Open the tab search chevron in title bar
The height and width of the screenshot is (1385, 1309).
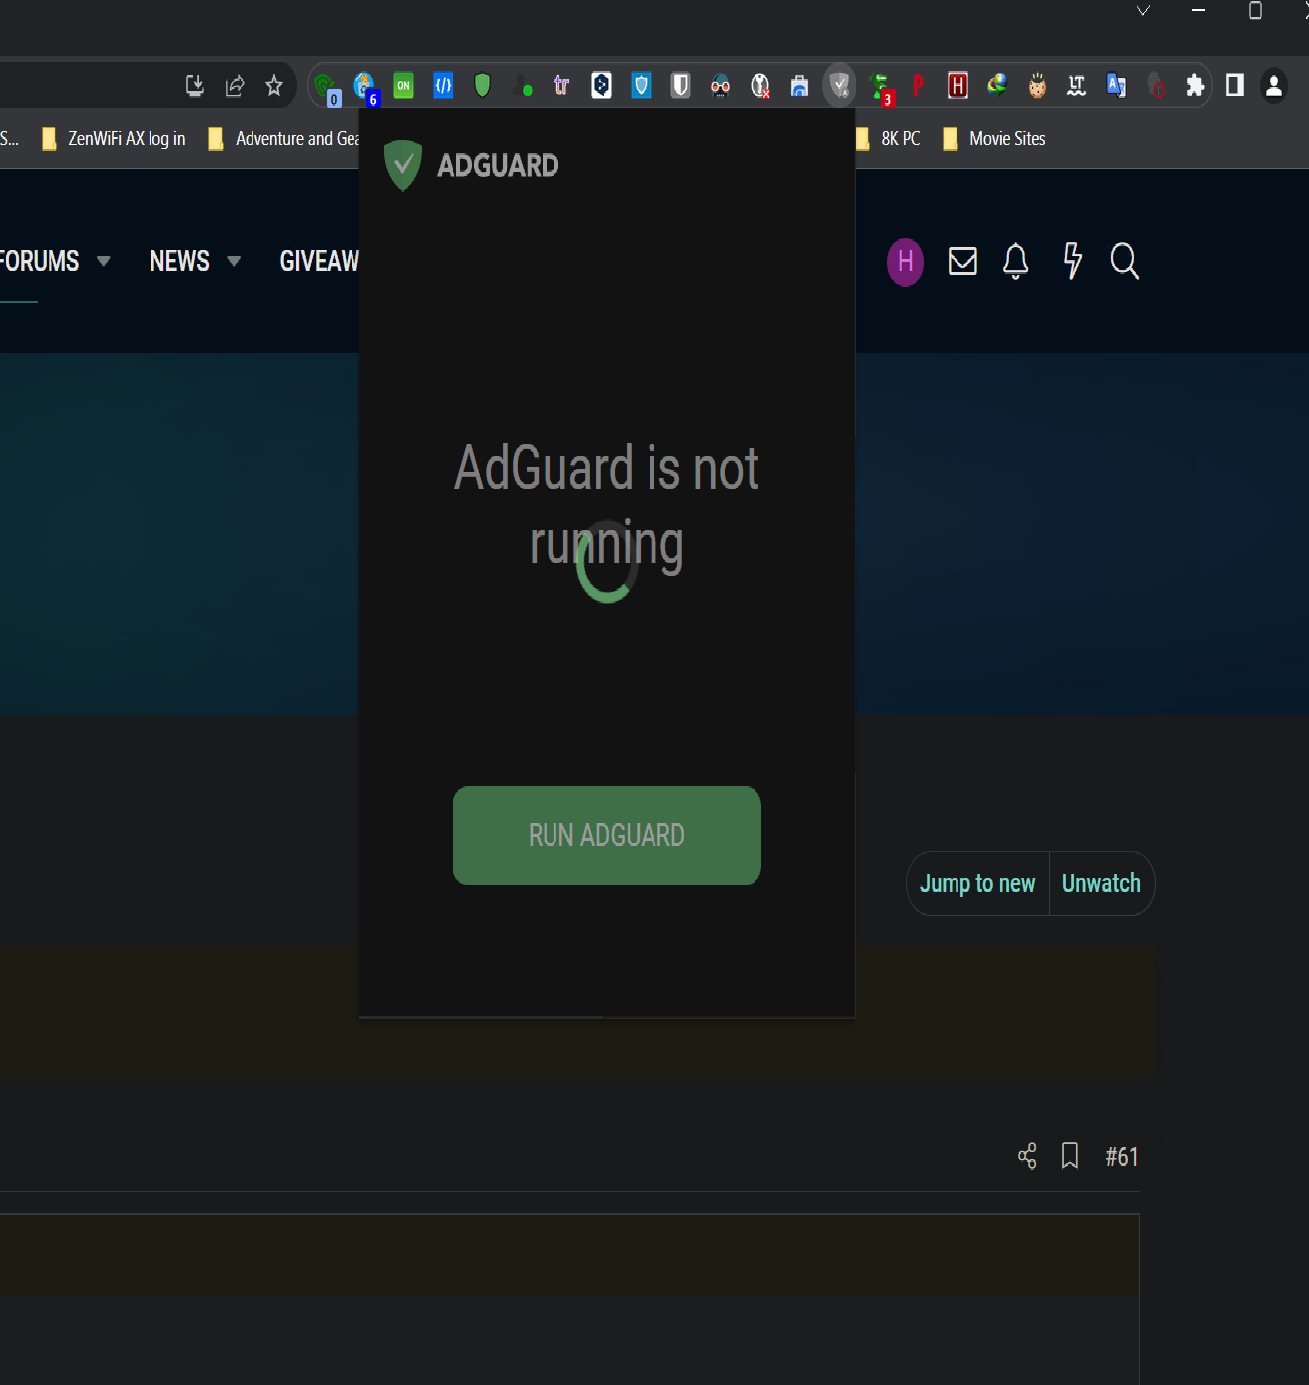click(x=1143, y=11)
